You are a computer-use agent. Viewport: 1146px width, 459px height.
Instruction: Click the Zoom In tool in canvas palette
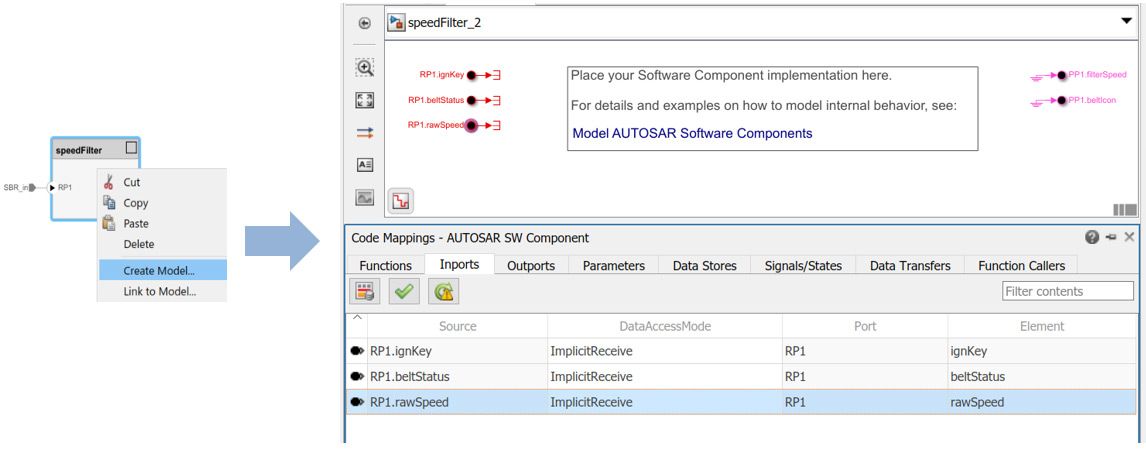(365, 68)
